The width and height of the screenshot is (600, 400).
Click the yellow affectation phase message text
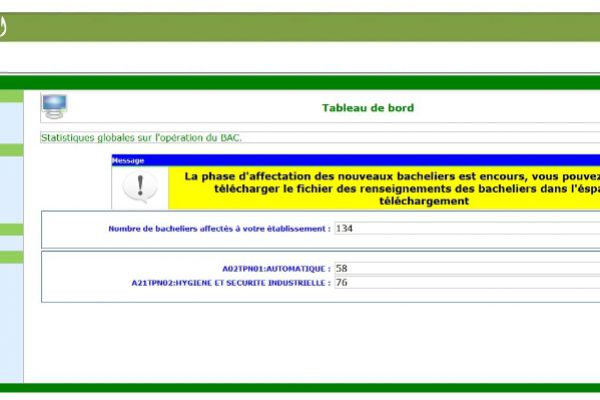click(390, 188)
